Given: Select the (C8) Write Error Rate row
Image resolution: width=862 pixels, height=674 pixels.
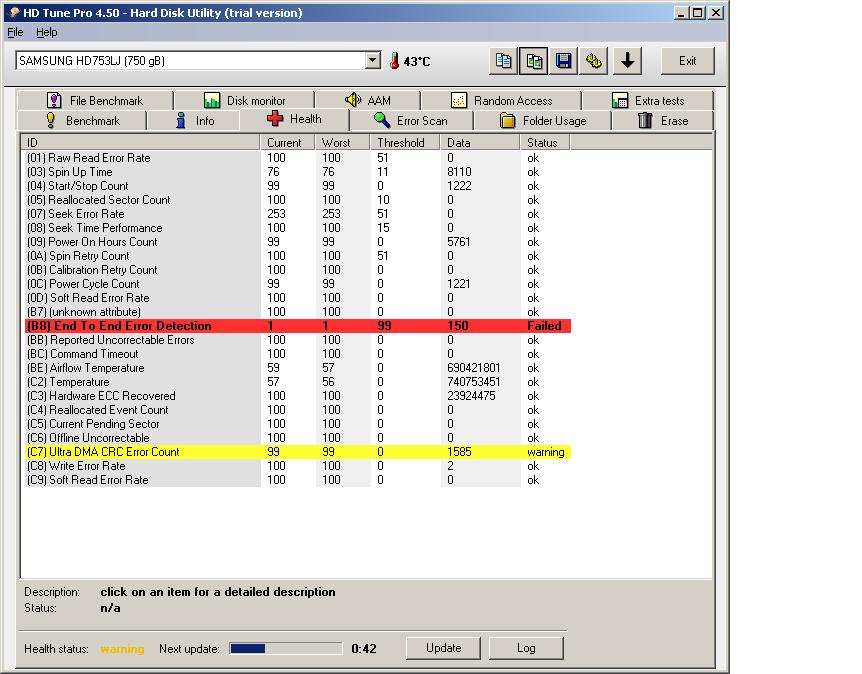Looking at the screenshot, I should pos(298,466).
